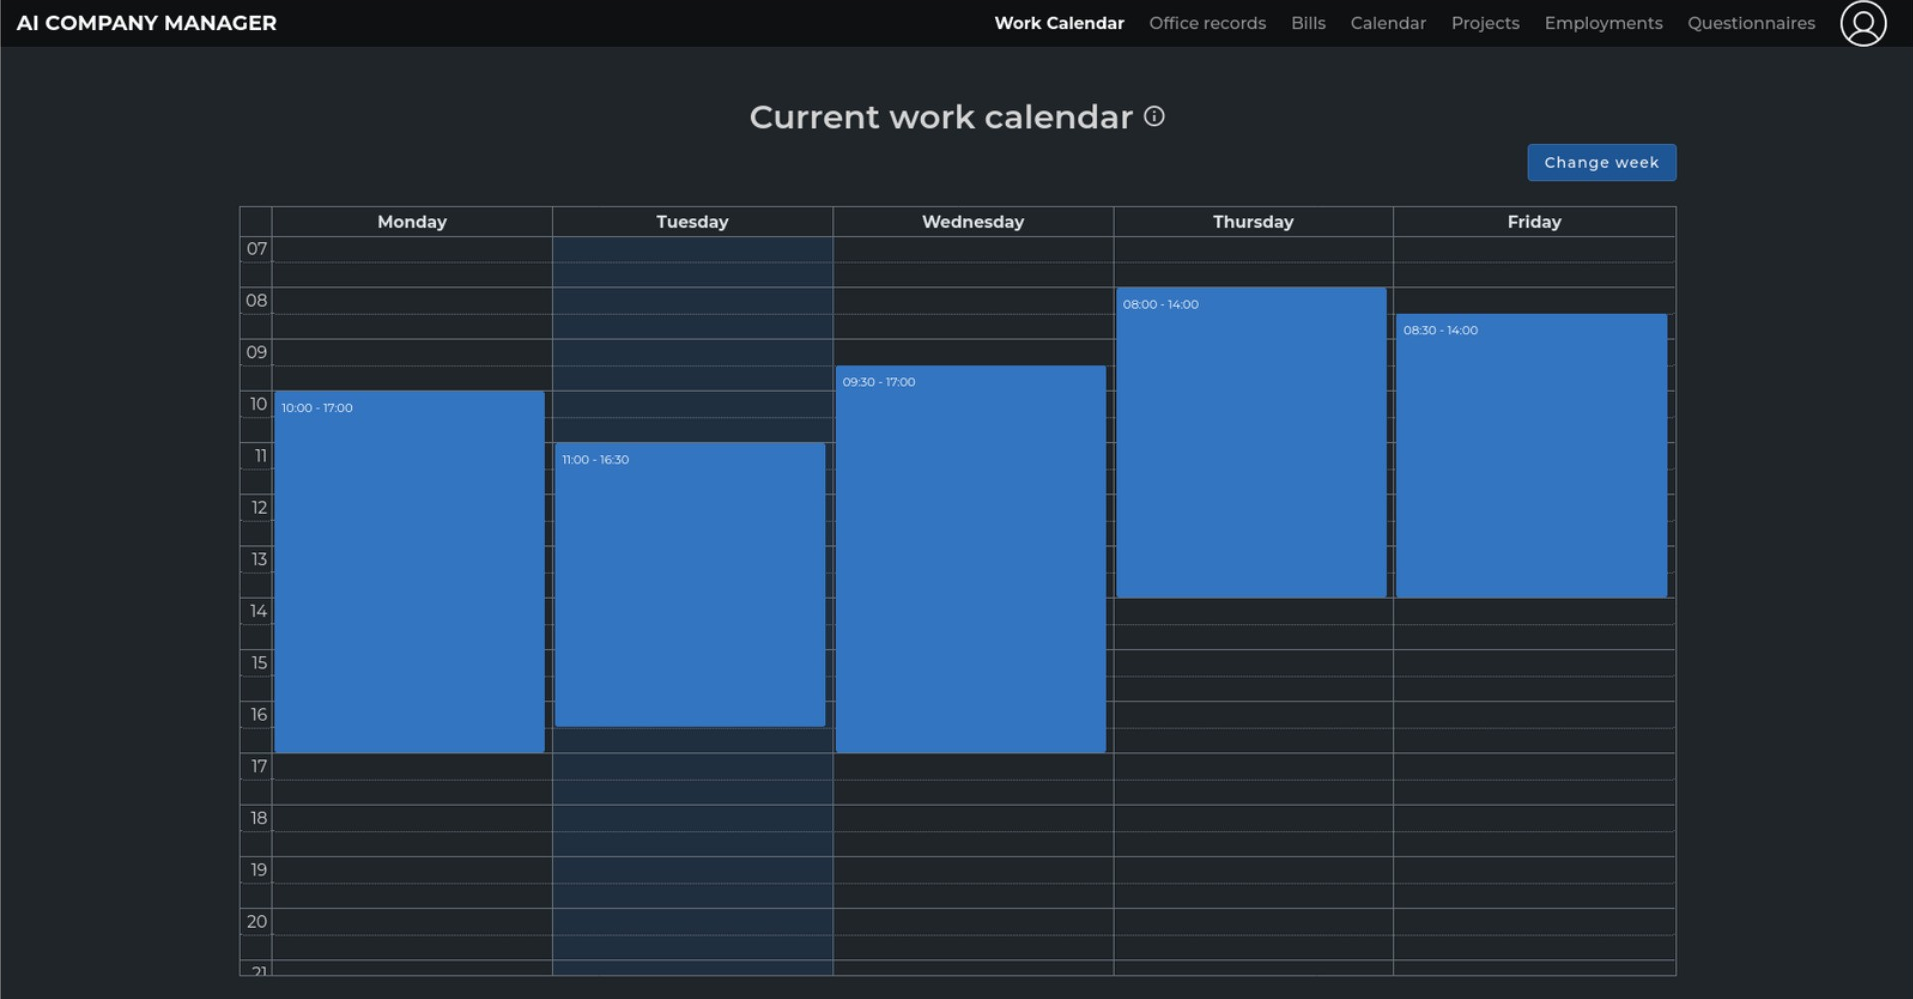The image size is (1913, 999).
Task: Select Tuesday's 11:00 - 16:30 work block
Action: pyautogui.click(x=690, y=584)
